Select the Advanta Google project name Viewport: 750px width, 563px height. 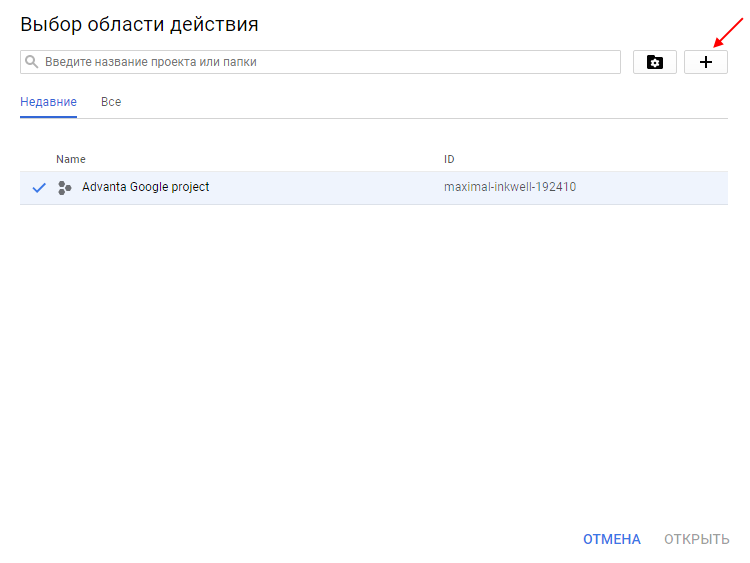click(x=145, y=187)
